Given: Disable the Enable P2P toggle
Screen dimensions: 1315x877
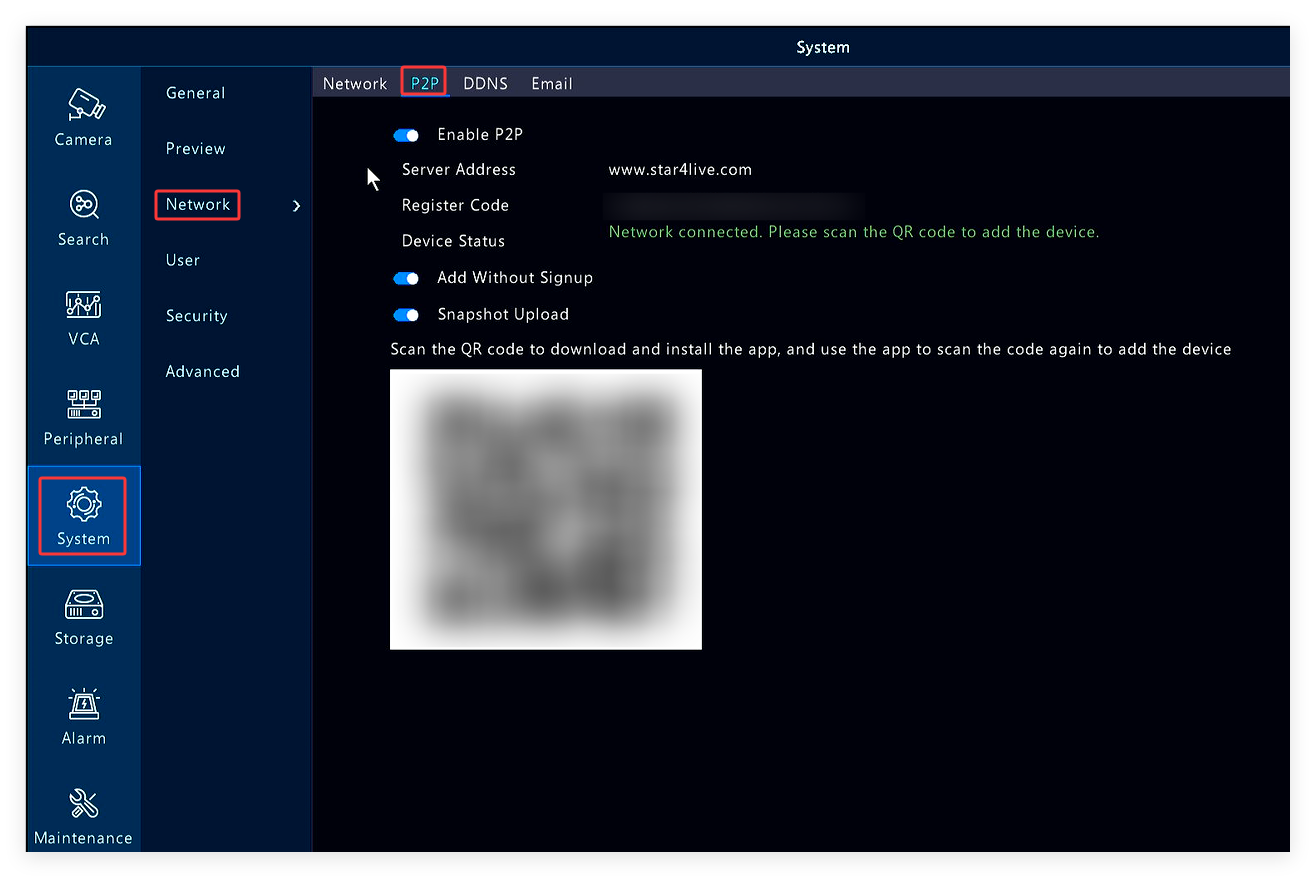Looking at the screenshot, I should [406, 135].
